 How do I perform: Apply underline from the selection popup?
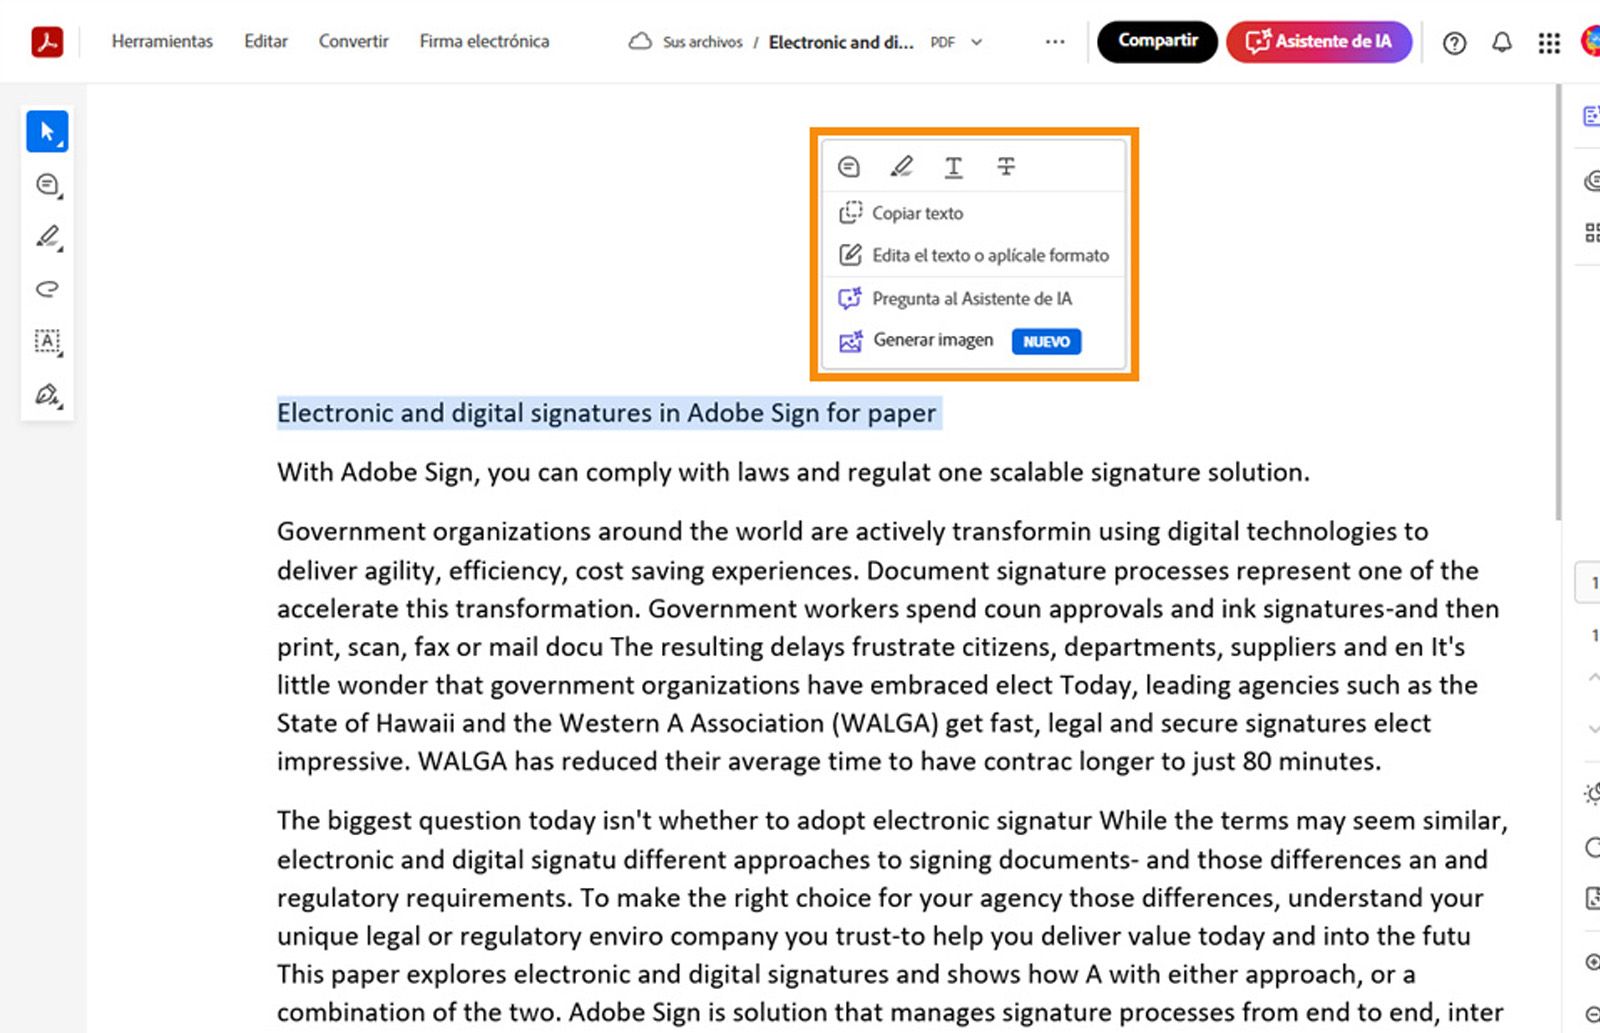(x=953, y=166)
